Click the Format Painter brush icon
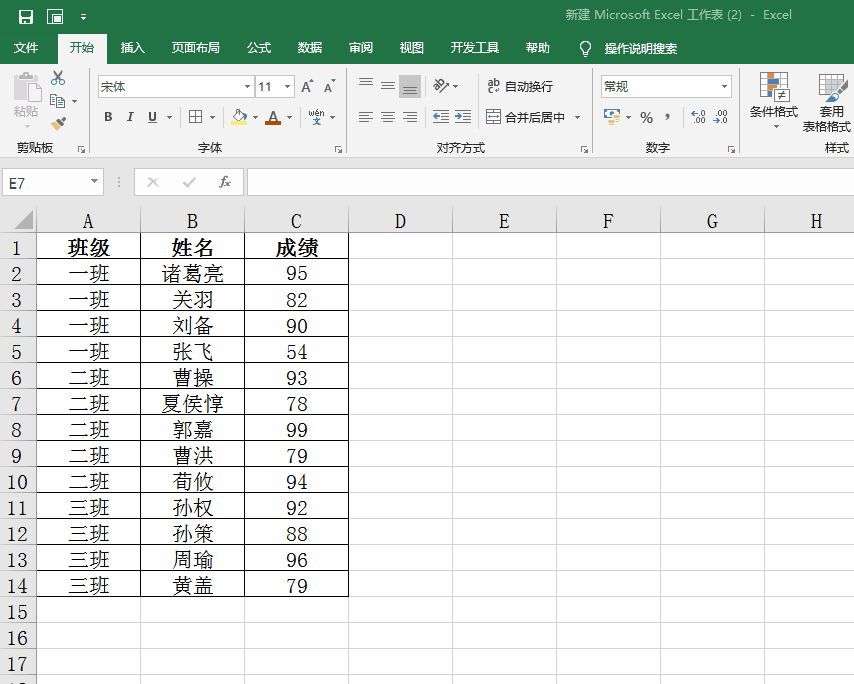 [x=58, y=124]
